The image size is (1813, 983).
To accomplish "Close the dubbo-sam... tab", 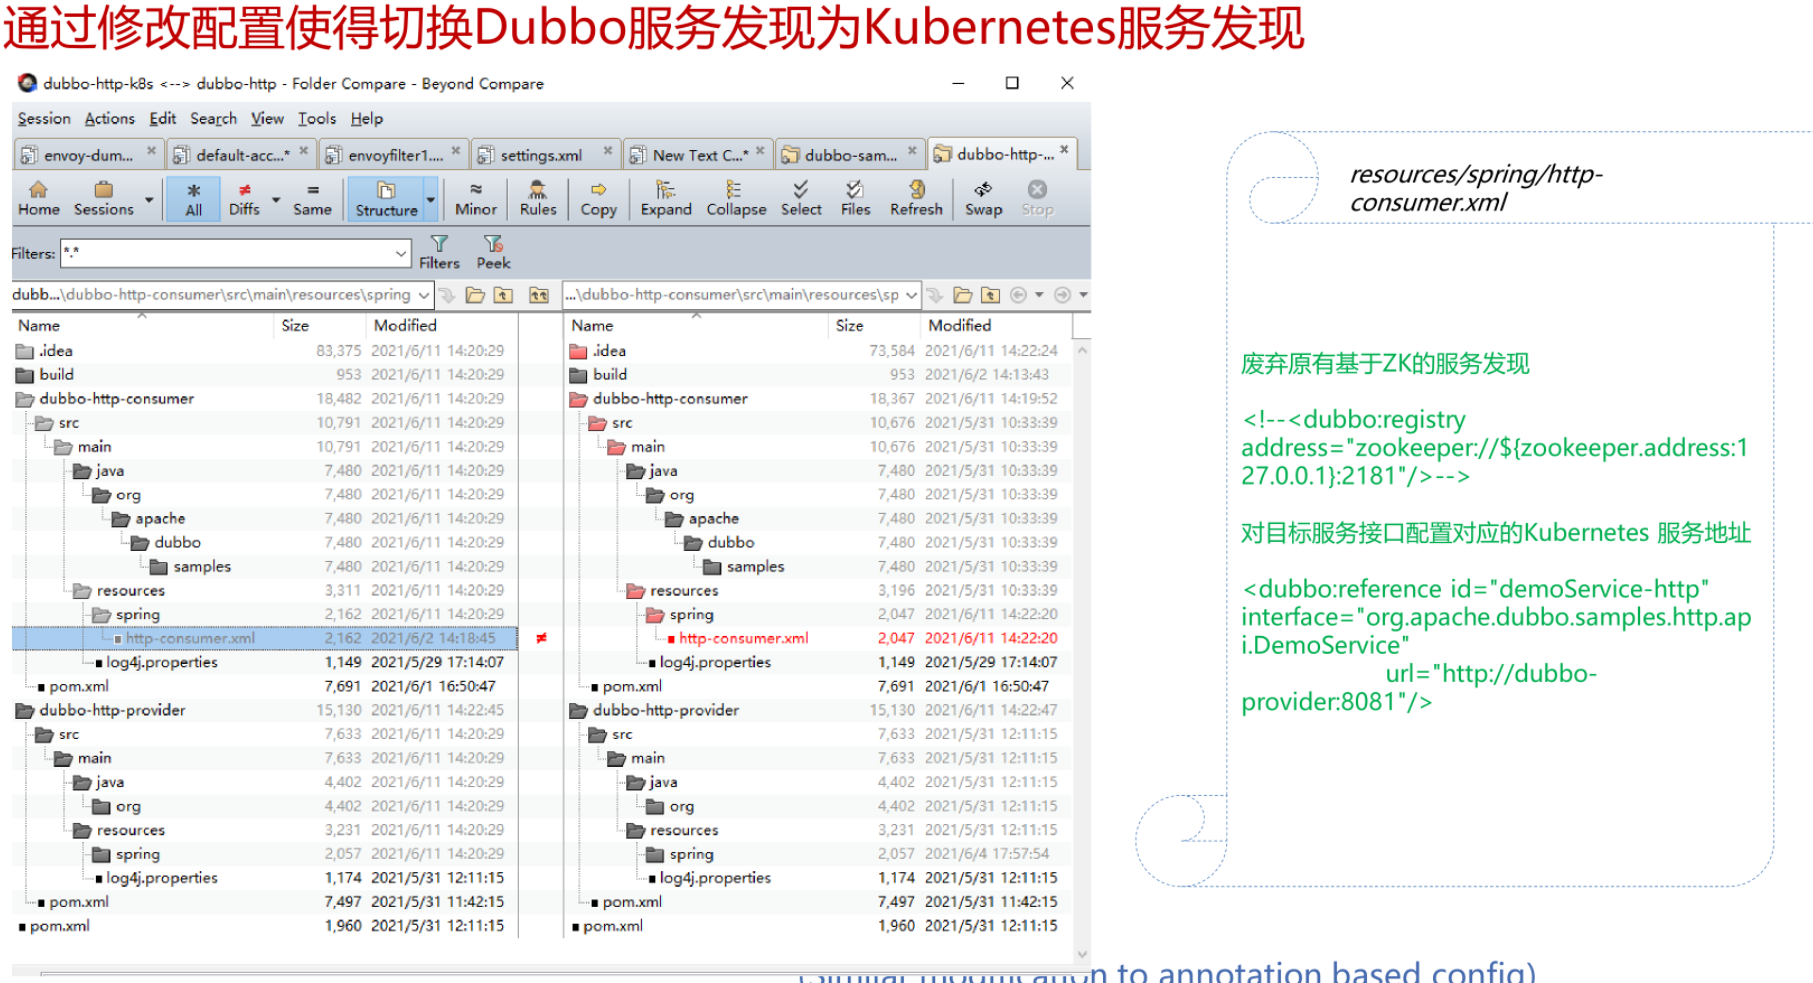I will [912, 151].
